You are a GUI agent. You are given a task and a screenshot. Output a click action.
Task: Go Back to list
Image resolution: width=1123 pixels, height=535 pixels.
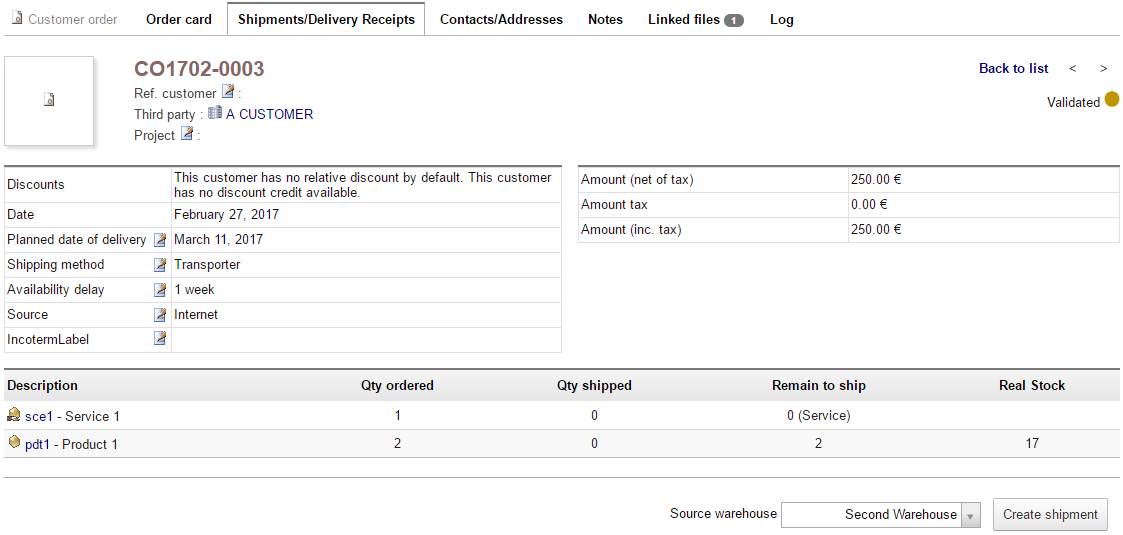click(x=1013, y=68)
